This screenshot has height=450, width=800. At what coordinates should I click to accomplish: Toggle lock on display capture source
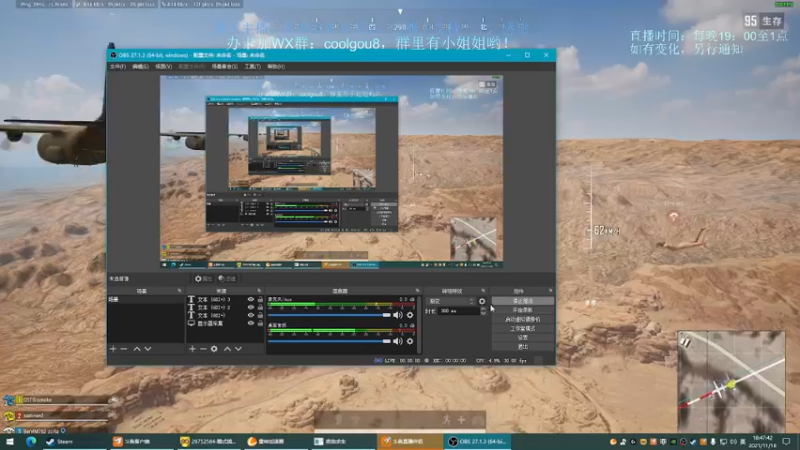[x=260, y=323]
